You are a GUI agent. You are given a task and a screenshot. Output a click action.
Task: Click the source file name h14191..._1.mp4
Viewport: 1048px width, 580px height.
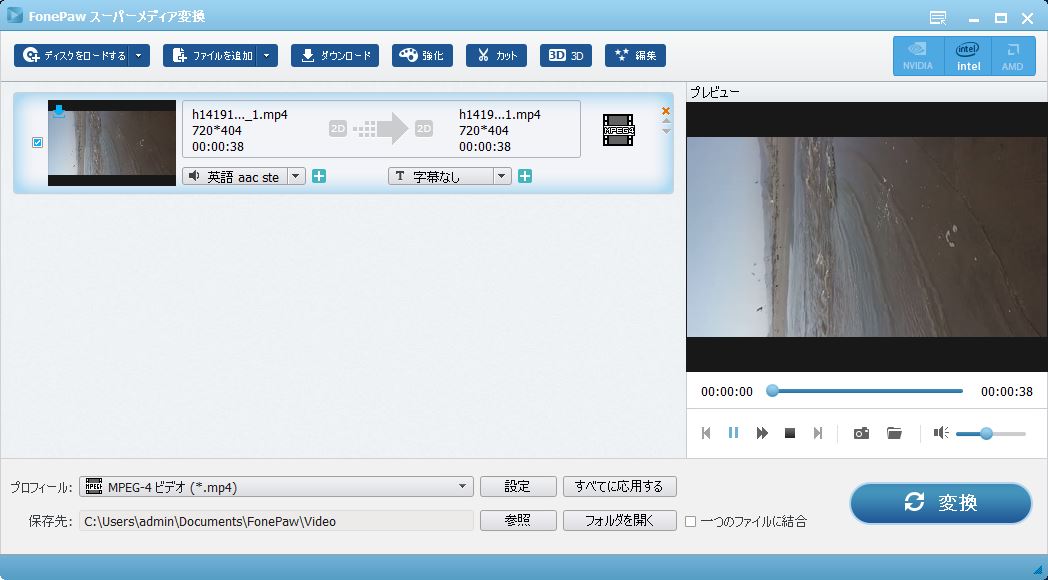click(x=240, y=114)
